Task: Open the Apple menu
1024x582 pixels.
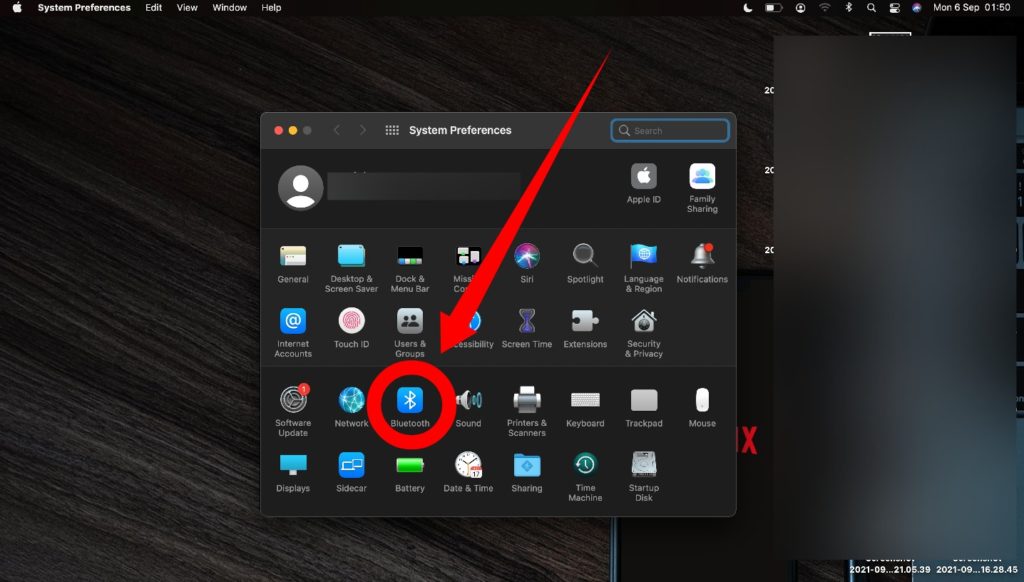Action: pos(17,8)
